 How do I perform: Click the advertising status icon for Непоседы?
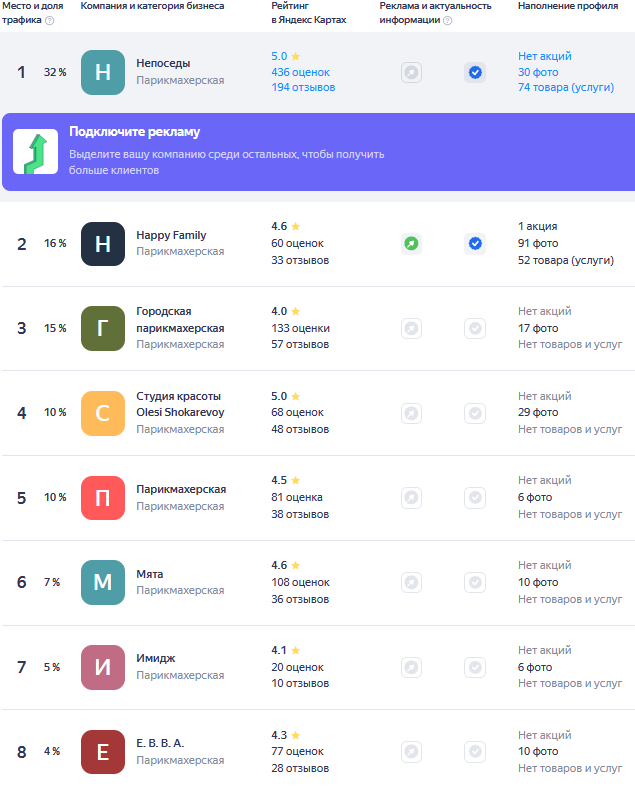(x=411, y=73)
